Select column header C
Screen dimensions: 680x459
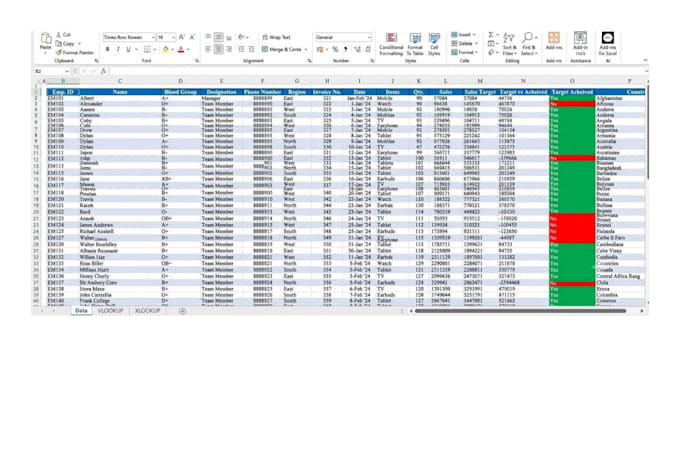120,81
